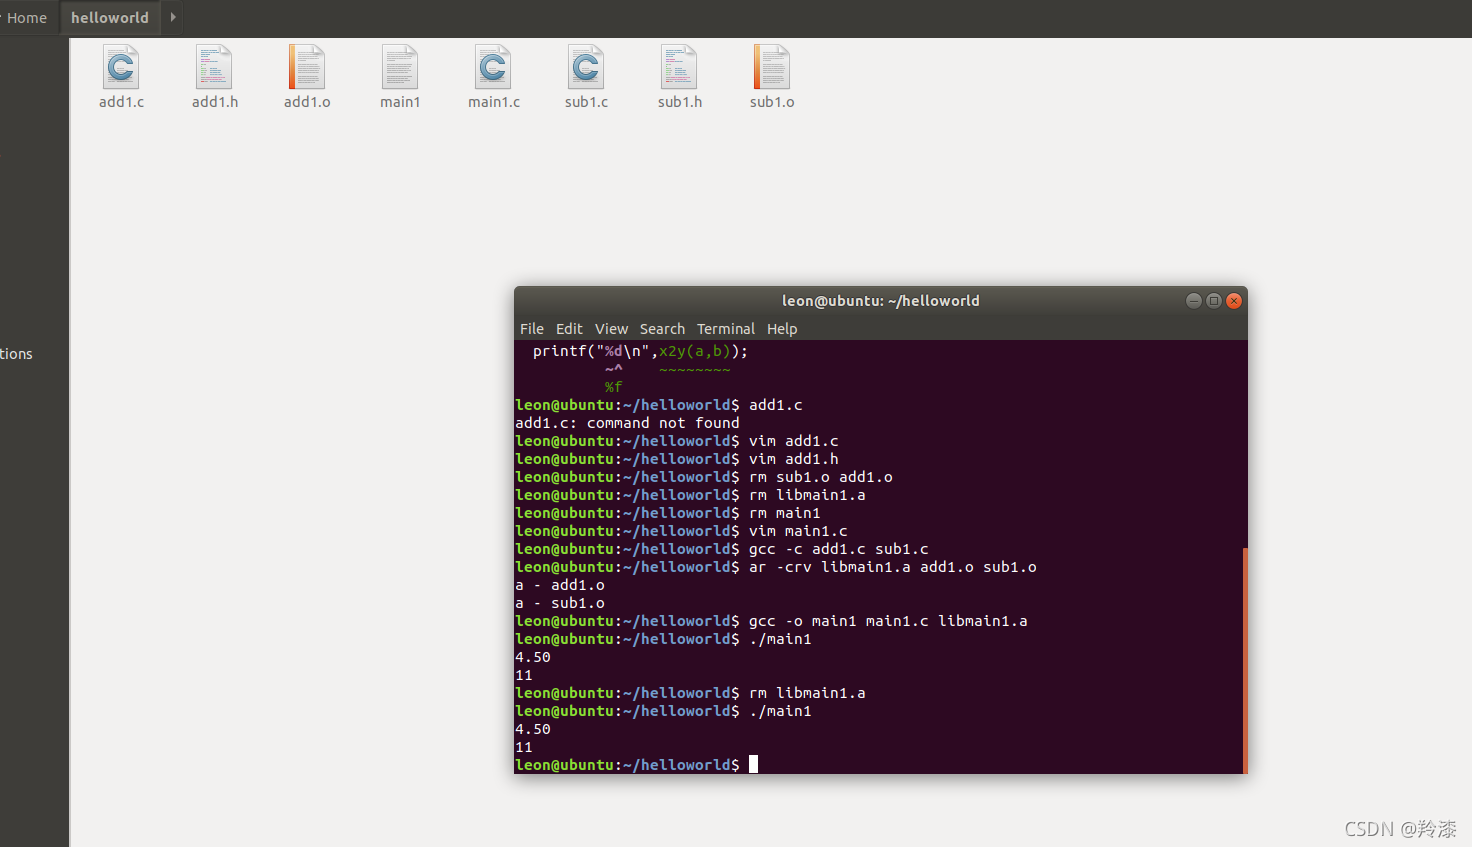
Task: Click the 'gcc -o main1 main1.c libmain1.a' command
Action: point(888,621)
